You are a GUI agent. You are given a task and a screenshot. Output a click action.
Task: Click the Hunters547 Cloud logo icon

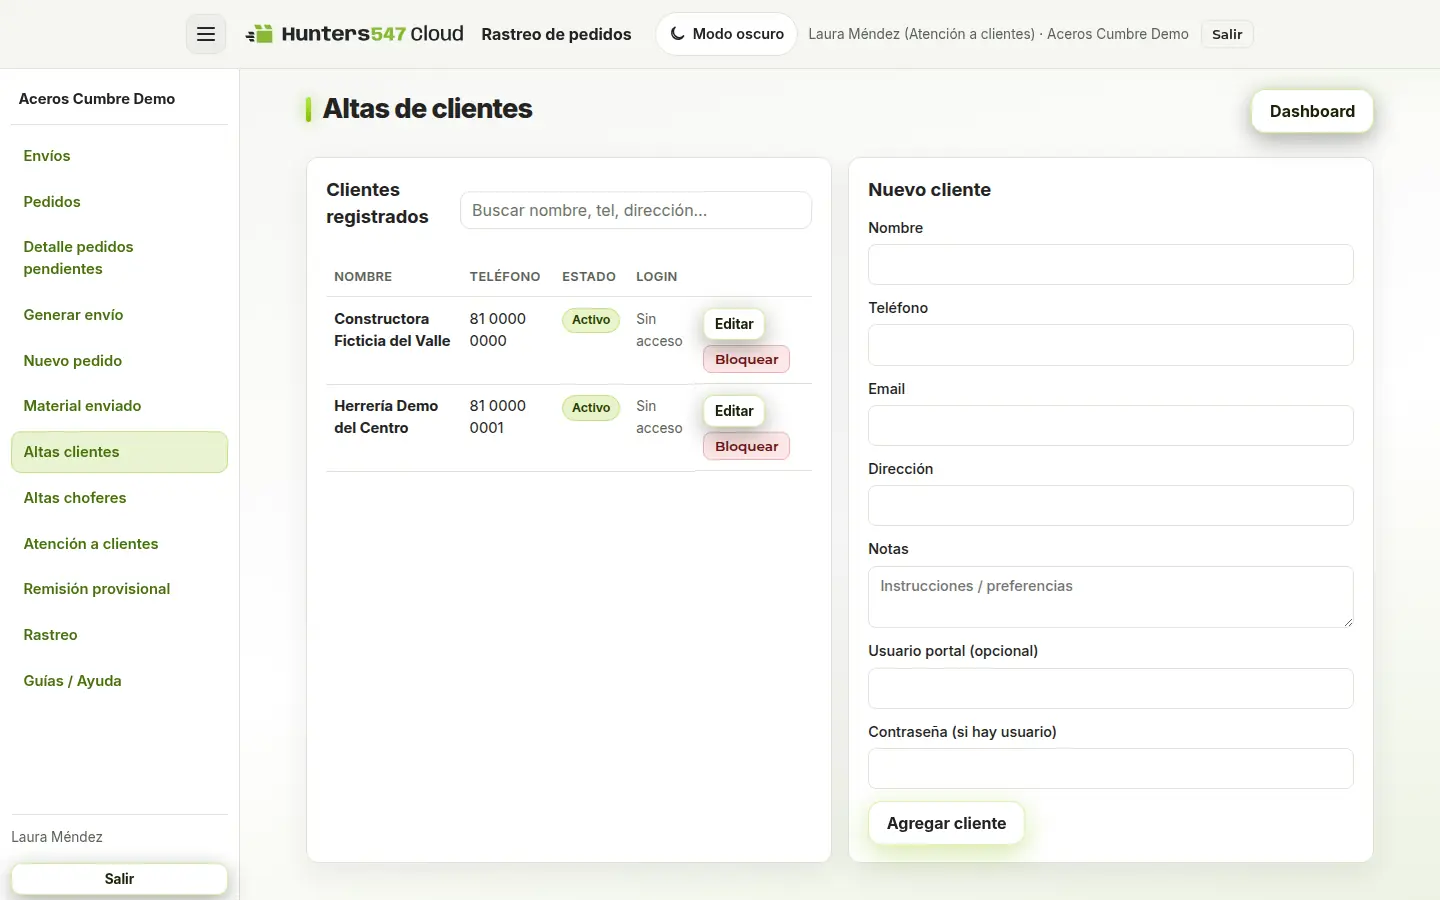coord(260,34)
